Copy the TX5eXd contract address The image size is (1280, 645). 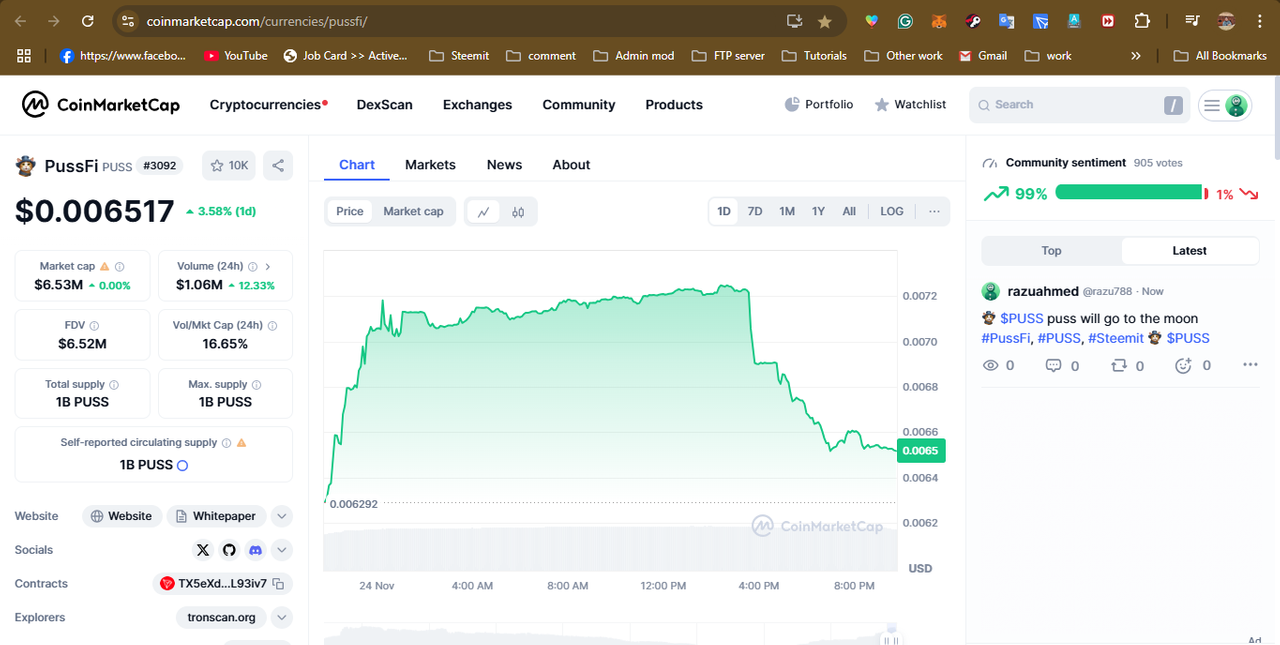click(x=279, y=584)
